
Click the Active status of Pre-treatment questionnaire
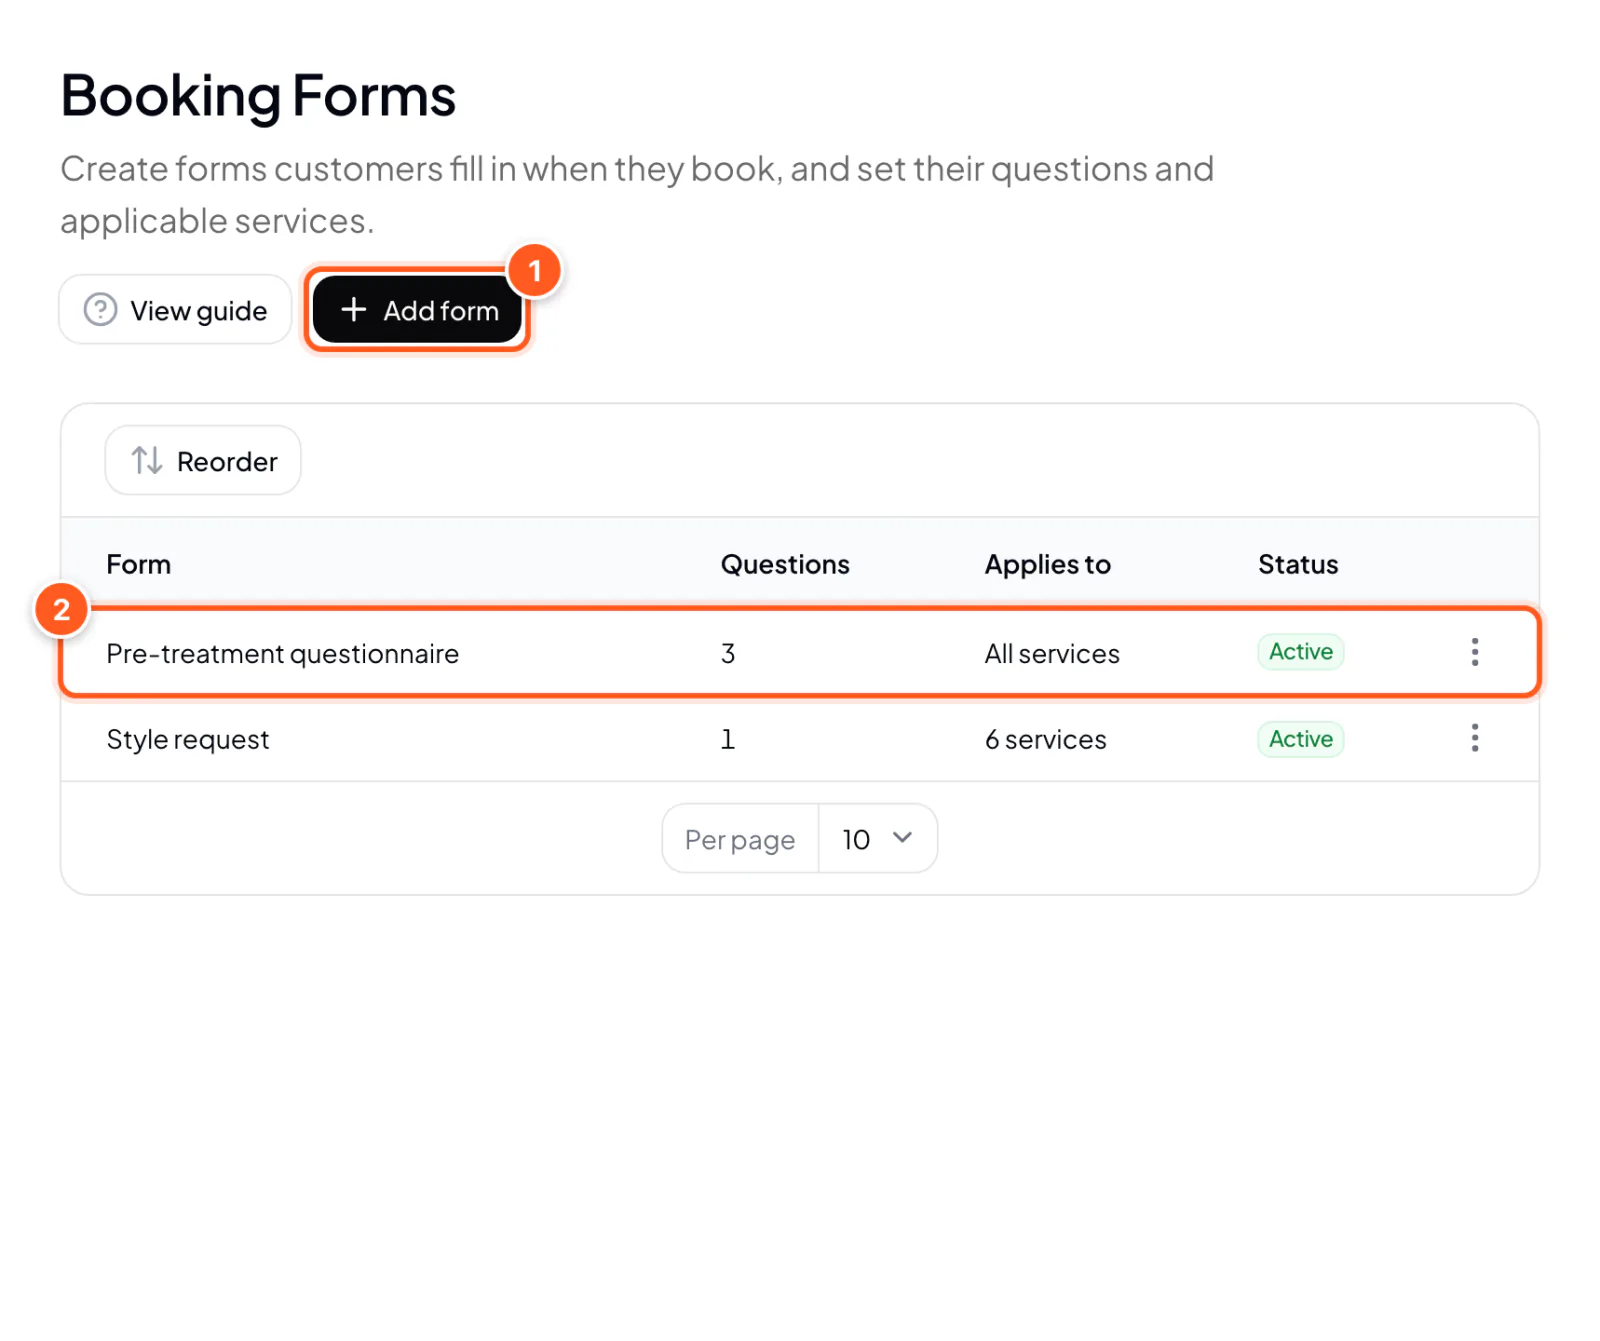pos(1300,652)
